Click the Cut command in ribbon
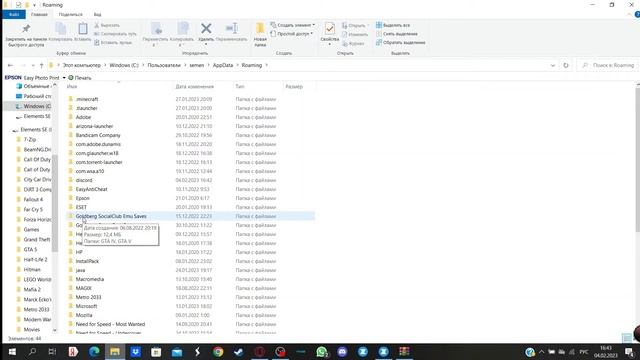640x360 pixels. (107, 25)
